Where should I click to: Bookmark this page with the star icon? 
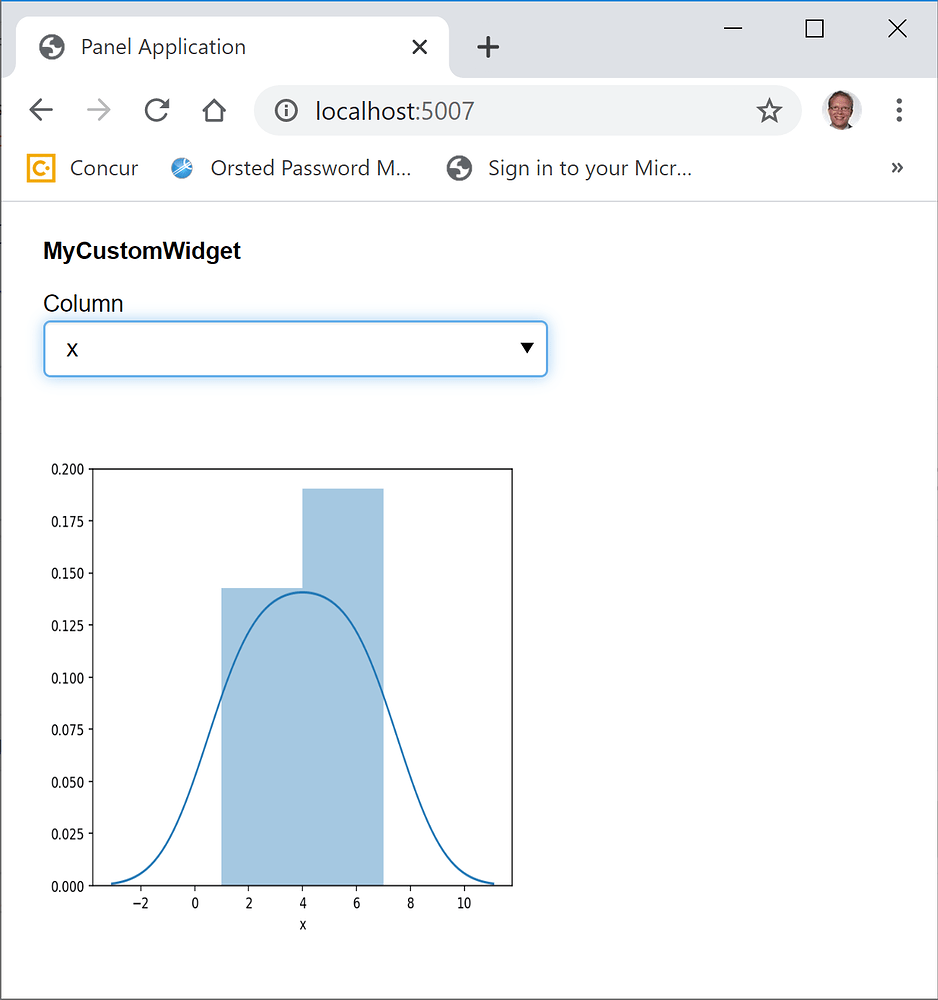tap(769, 111)
